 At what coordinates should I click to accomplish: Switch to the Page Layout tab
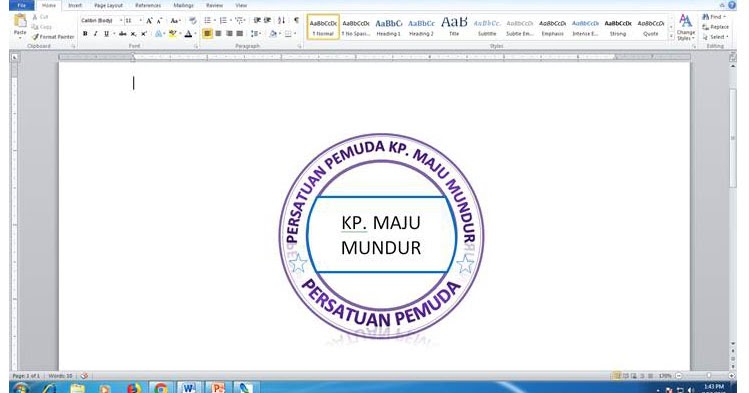pos(108,5)
